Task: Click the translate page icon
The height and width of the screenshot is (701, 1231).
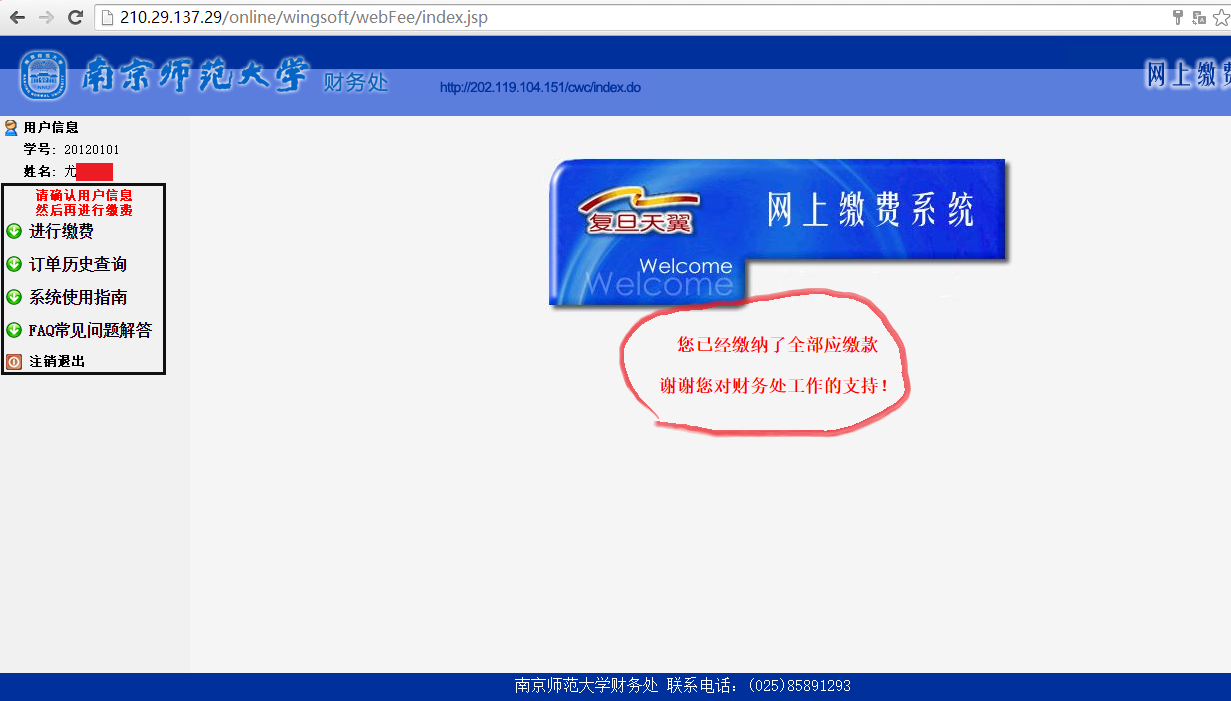Action: click(1198, 18)
